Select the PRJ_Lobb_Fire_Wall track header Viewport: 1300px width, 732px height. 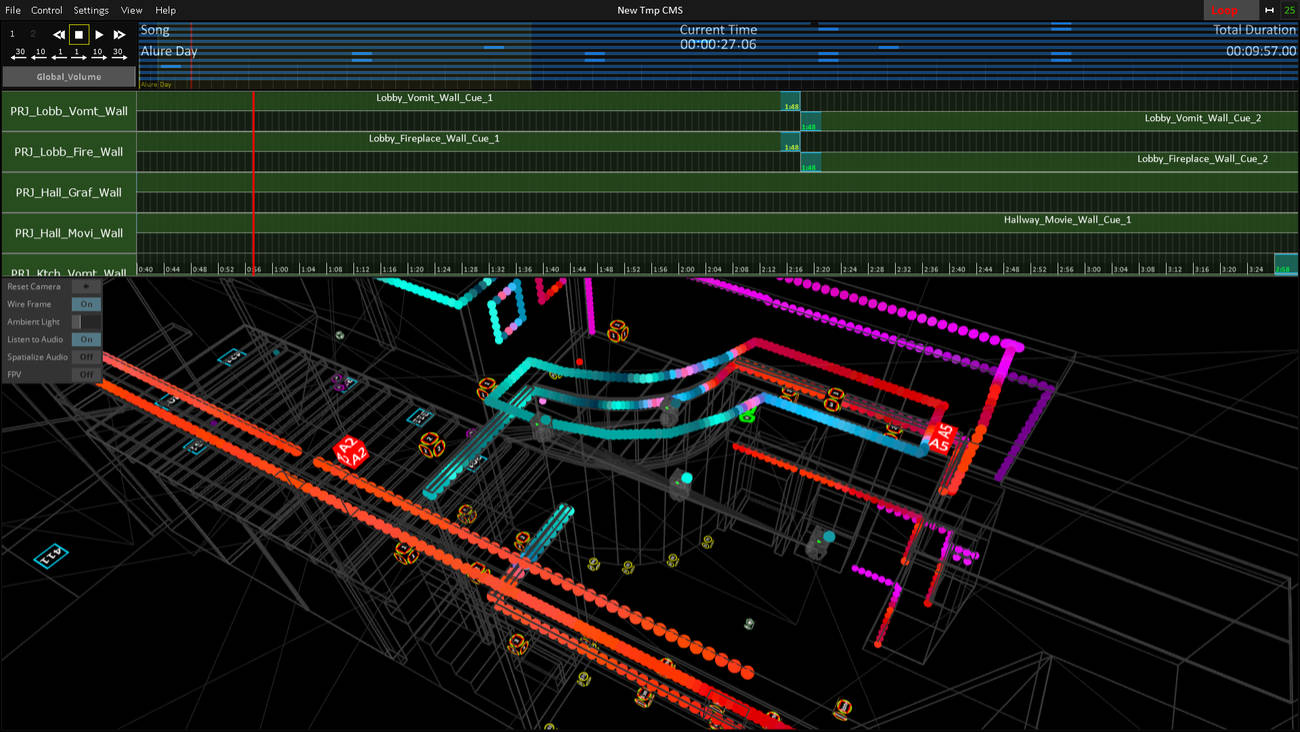69,152
